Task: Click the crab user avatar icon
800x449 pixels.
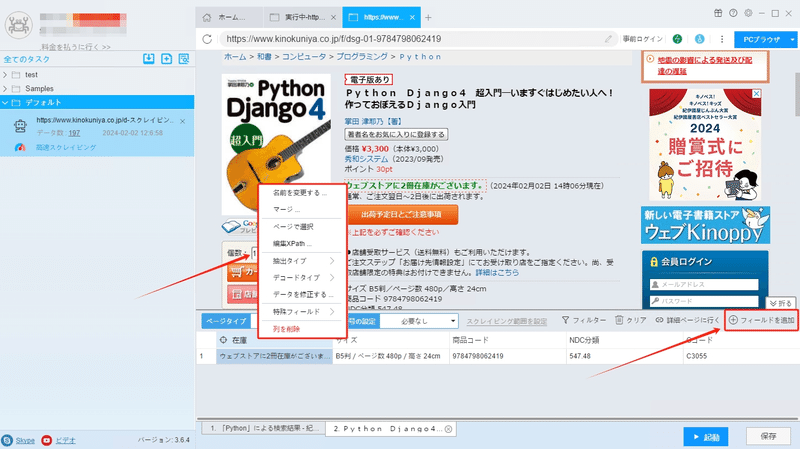Action: click(19, 24)
